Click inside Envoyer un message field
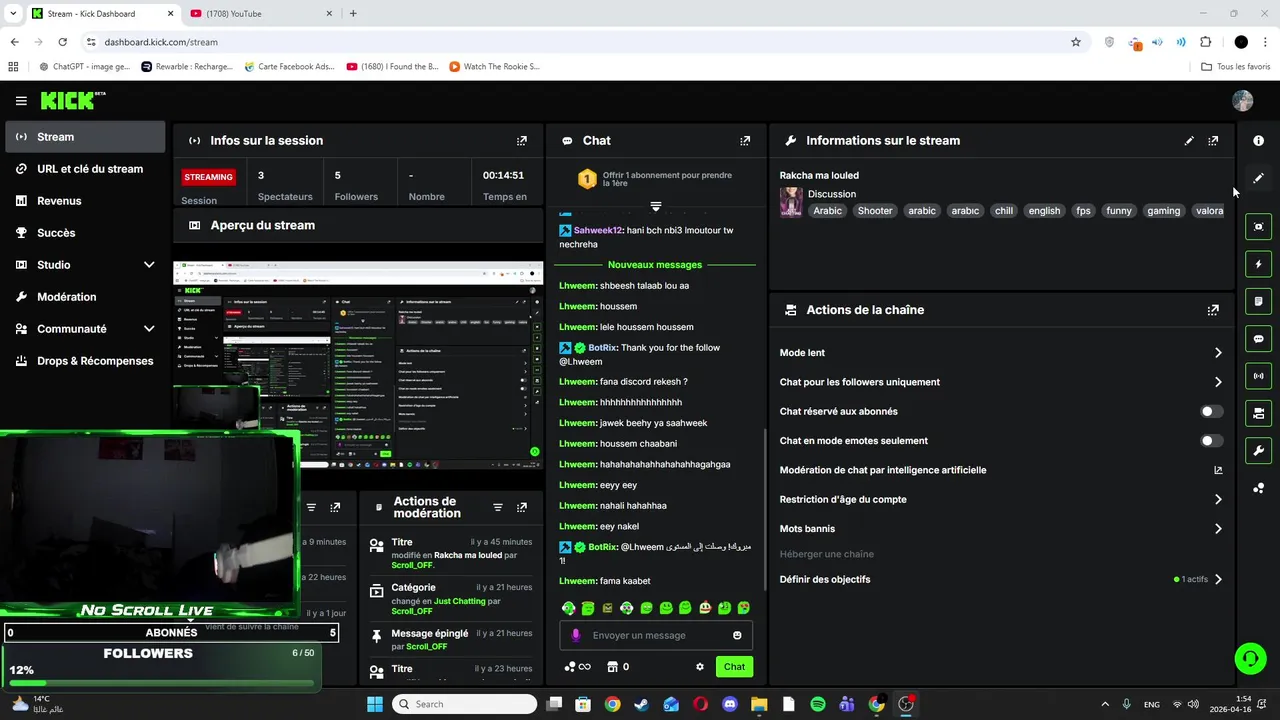1280x720 pixels. click(x=656, y=636)
